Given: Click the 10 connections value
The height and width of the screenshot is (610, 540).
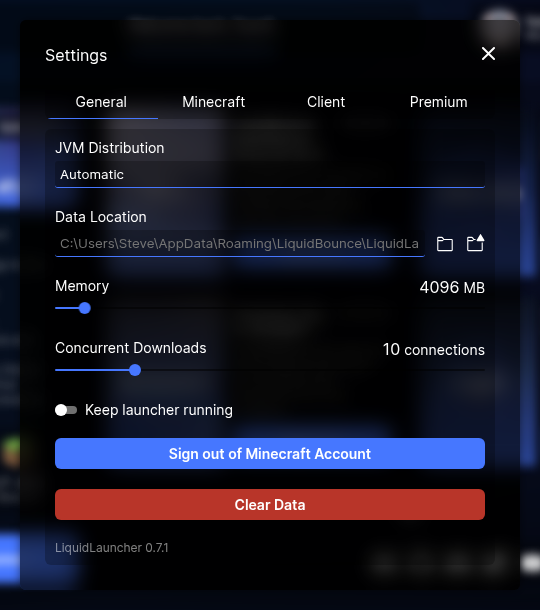Looking at the screenshot, I should pyautogui.click(x=434, y=349).
